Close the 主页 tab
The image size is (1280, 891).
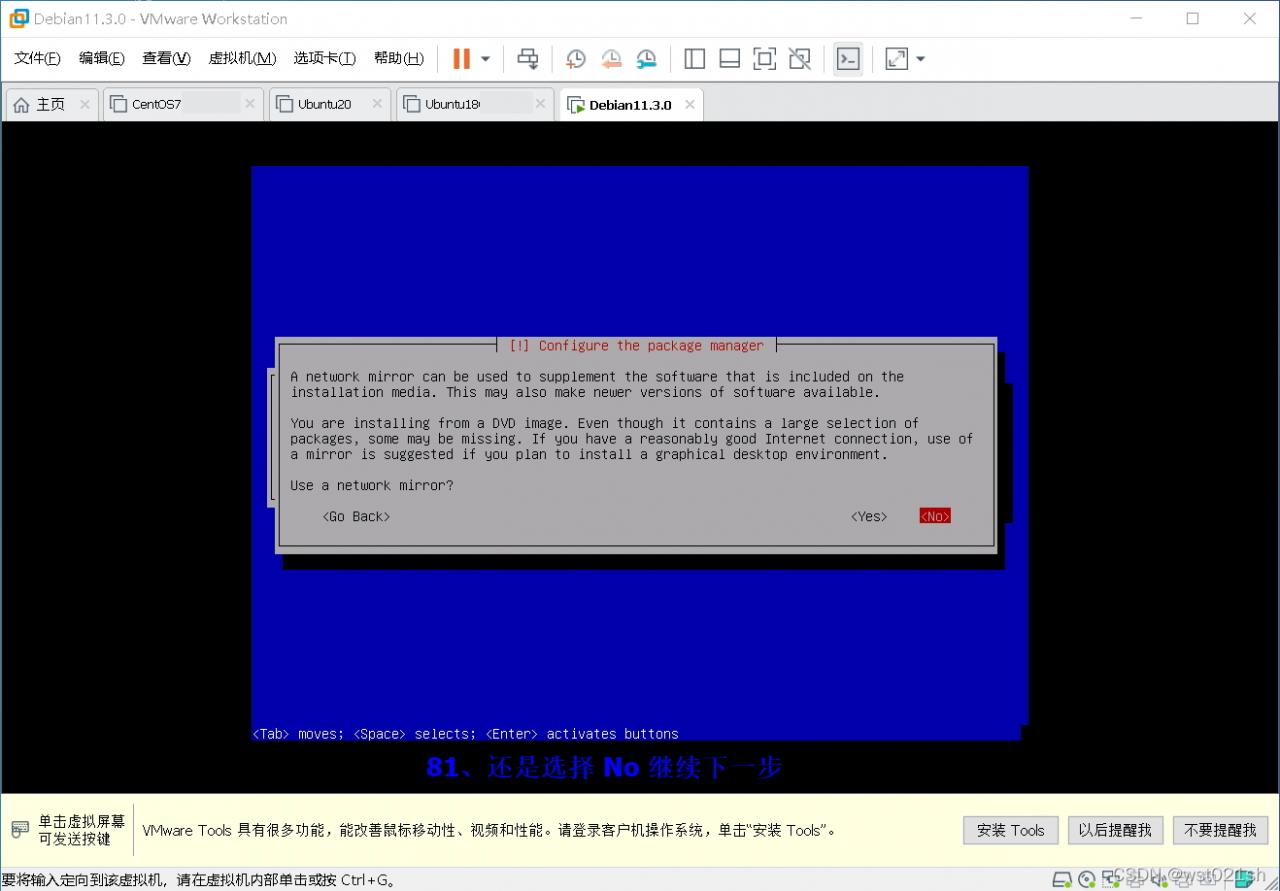click(84, 104)
